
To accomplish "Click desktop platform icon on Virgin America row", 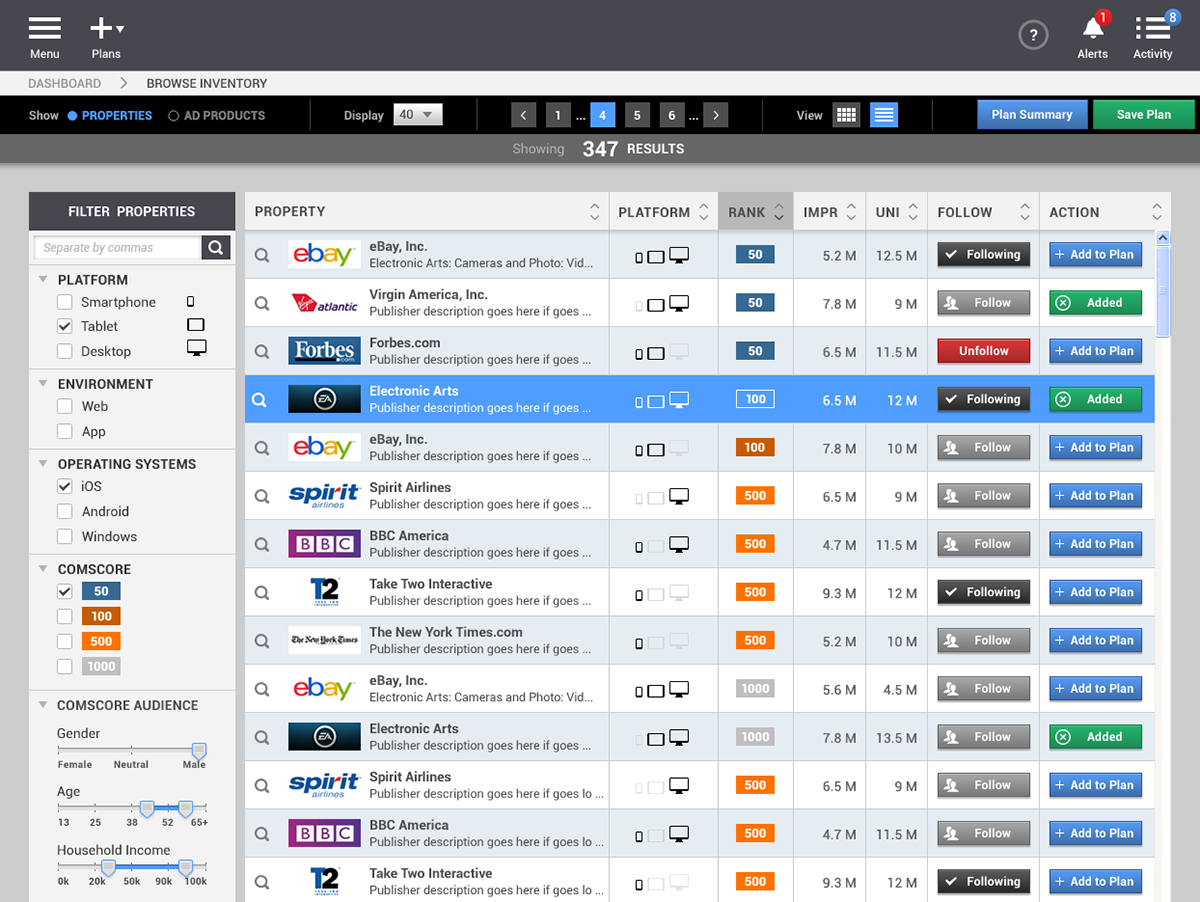I will point(679,303).
